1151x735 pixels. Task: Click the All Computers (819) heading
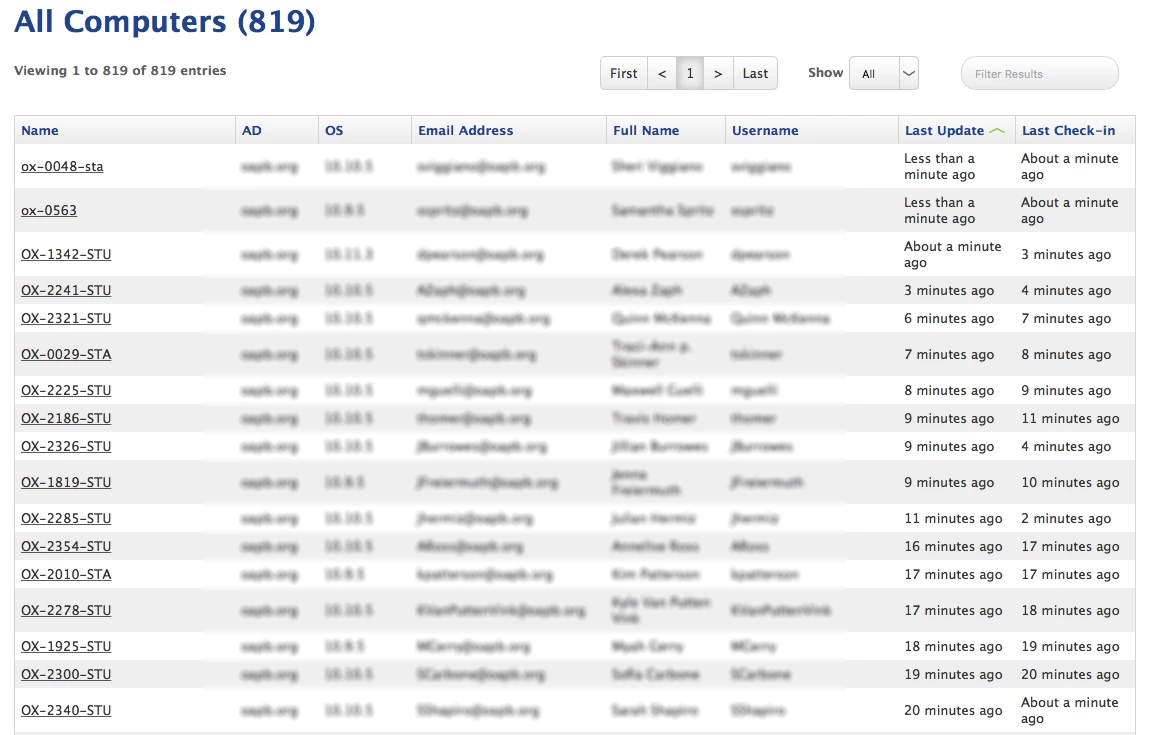click(165, 22)
